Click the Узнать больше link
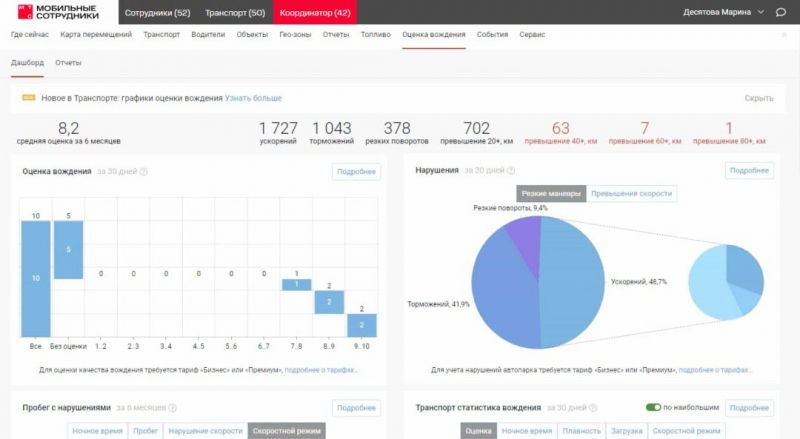The width and height of the screenshot is (800, 439). [x=253, y=98]
